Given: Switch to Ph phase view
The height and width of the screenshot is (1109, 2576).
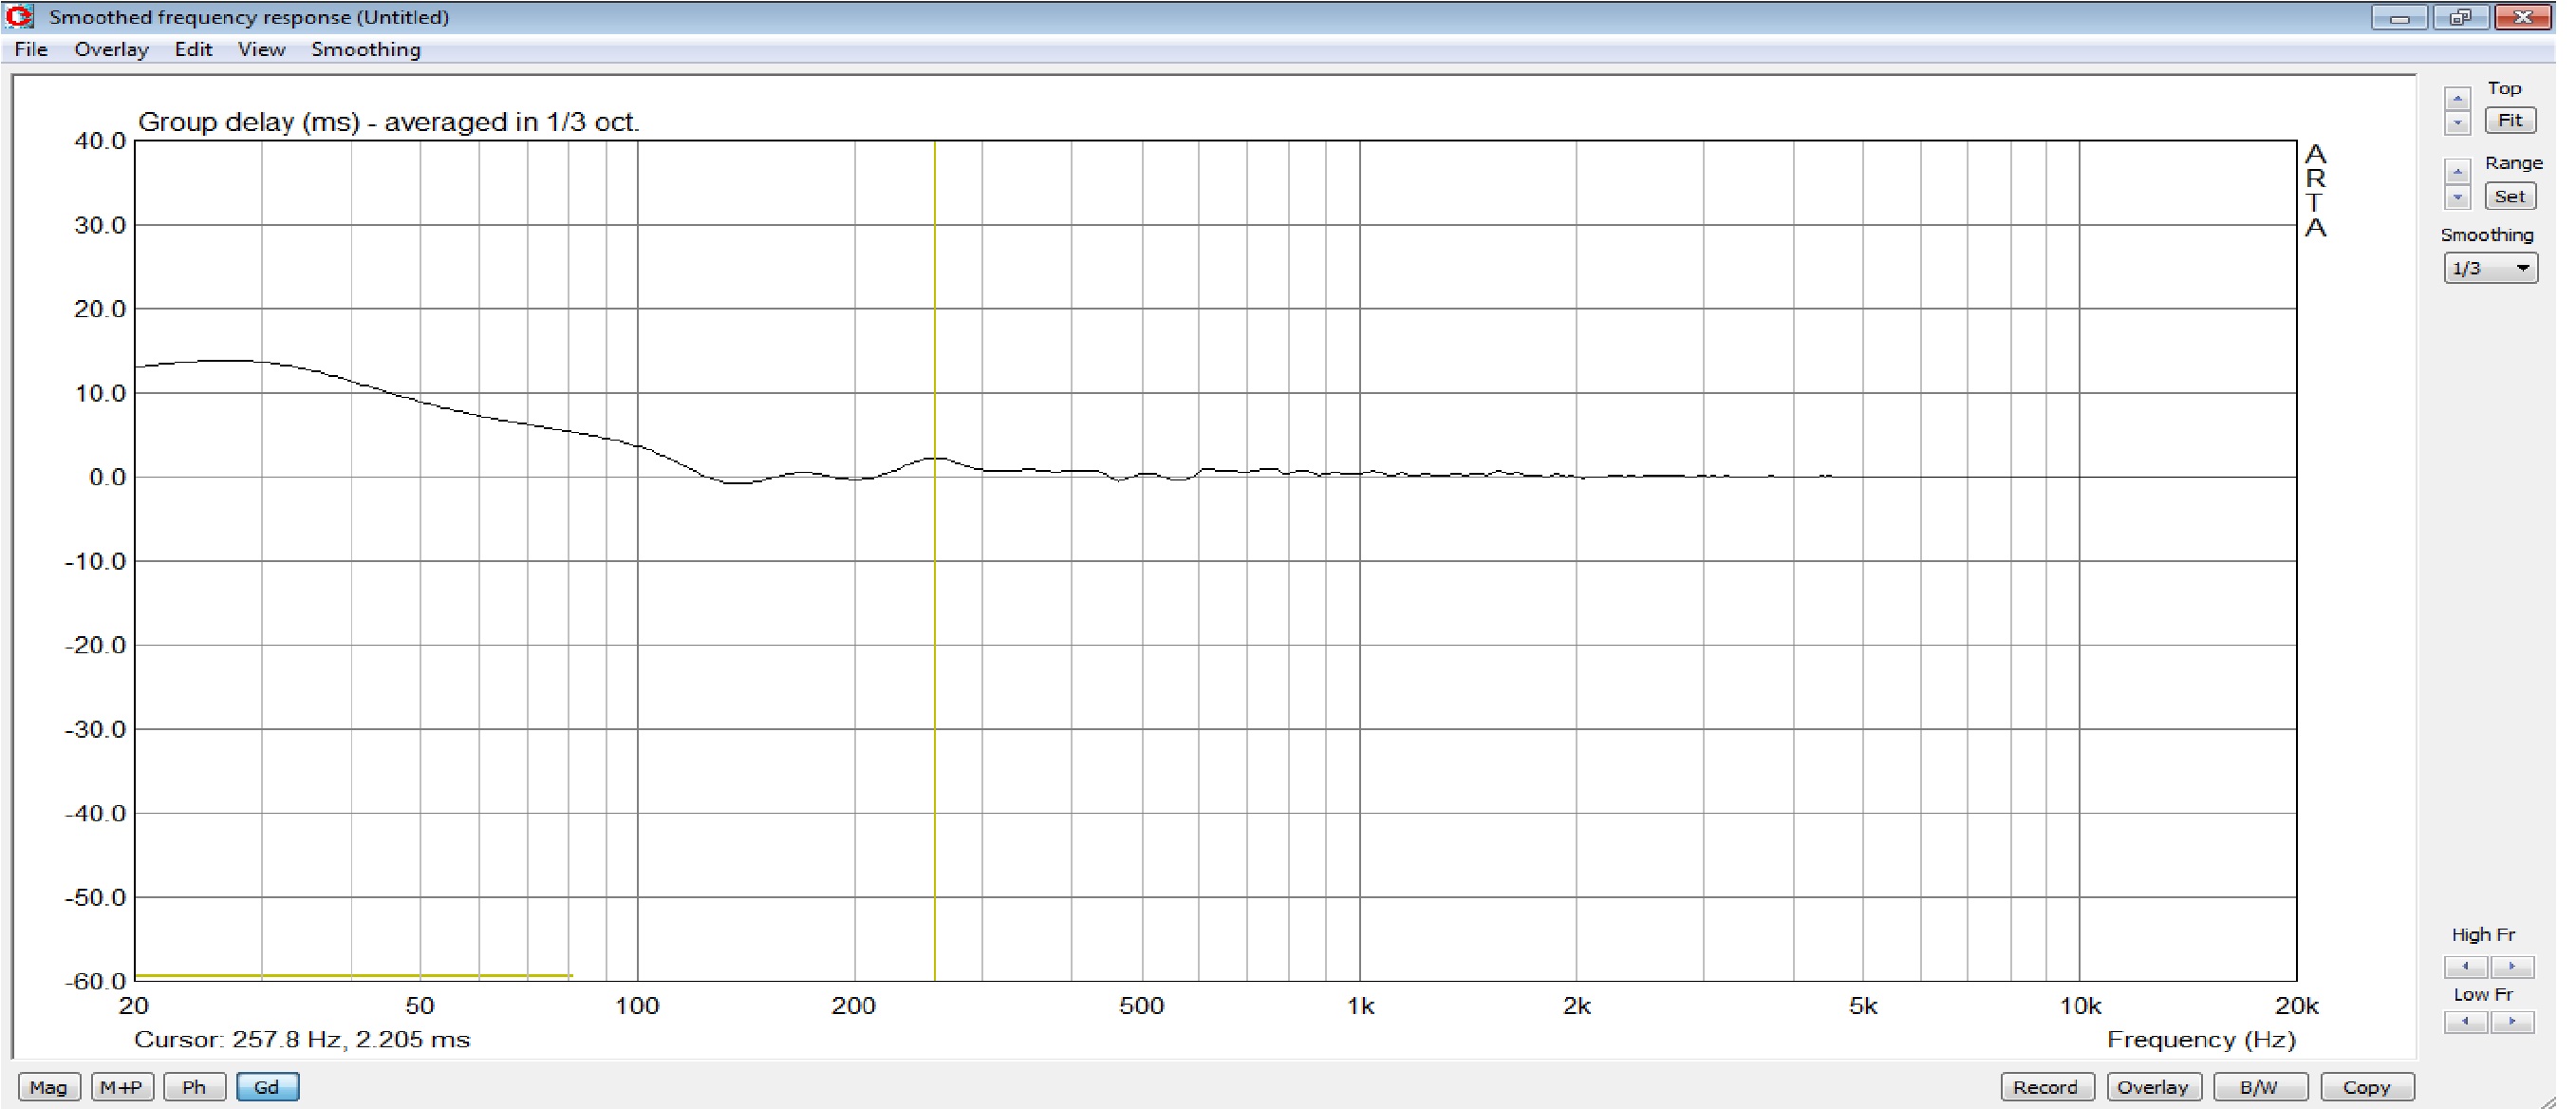Looking at the screenshot, I should point(194,1087).
